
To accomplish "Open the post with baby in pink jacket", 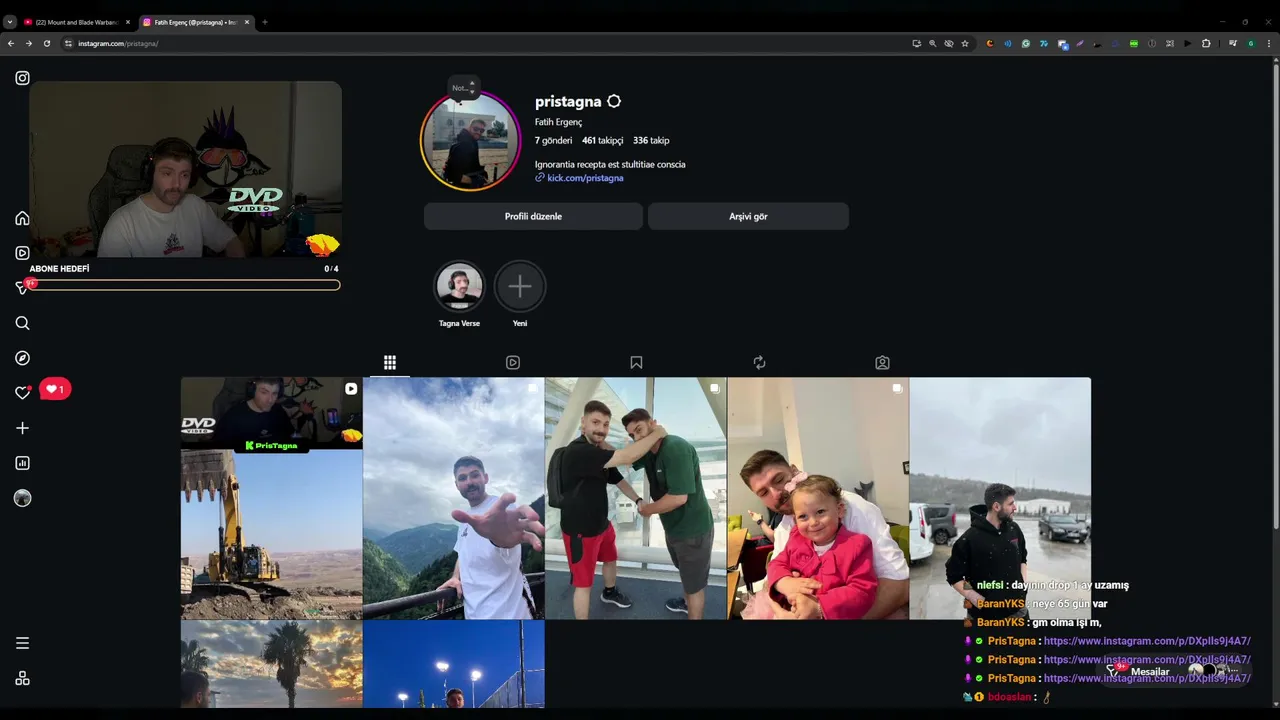I will (x=818, y=498).
